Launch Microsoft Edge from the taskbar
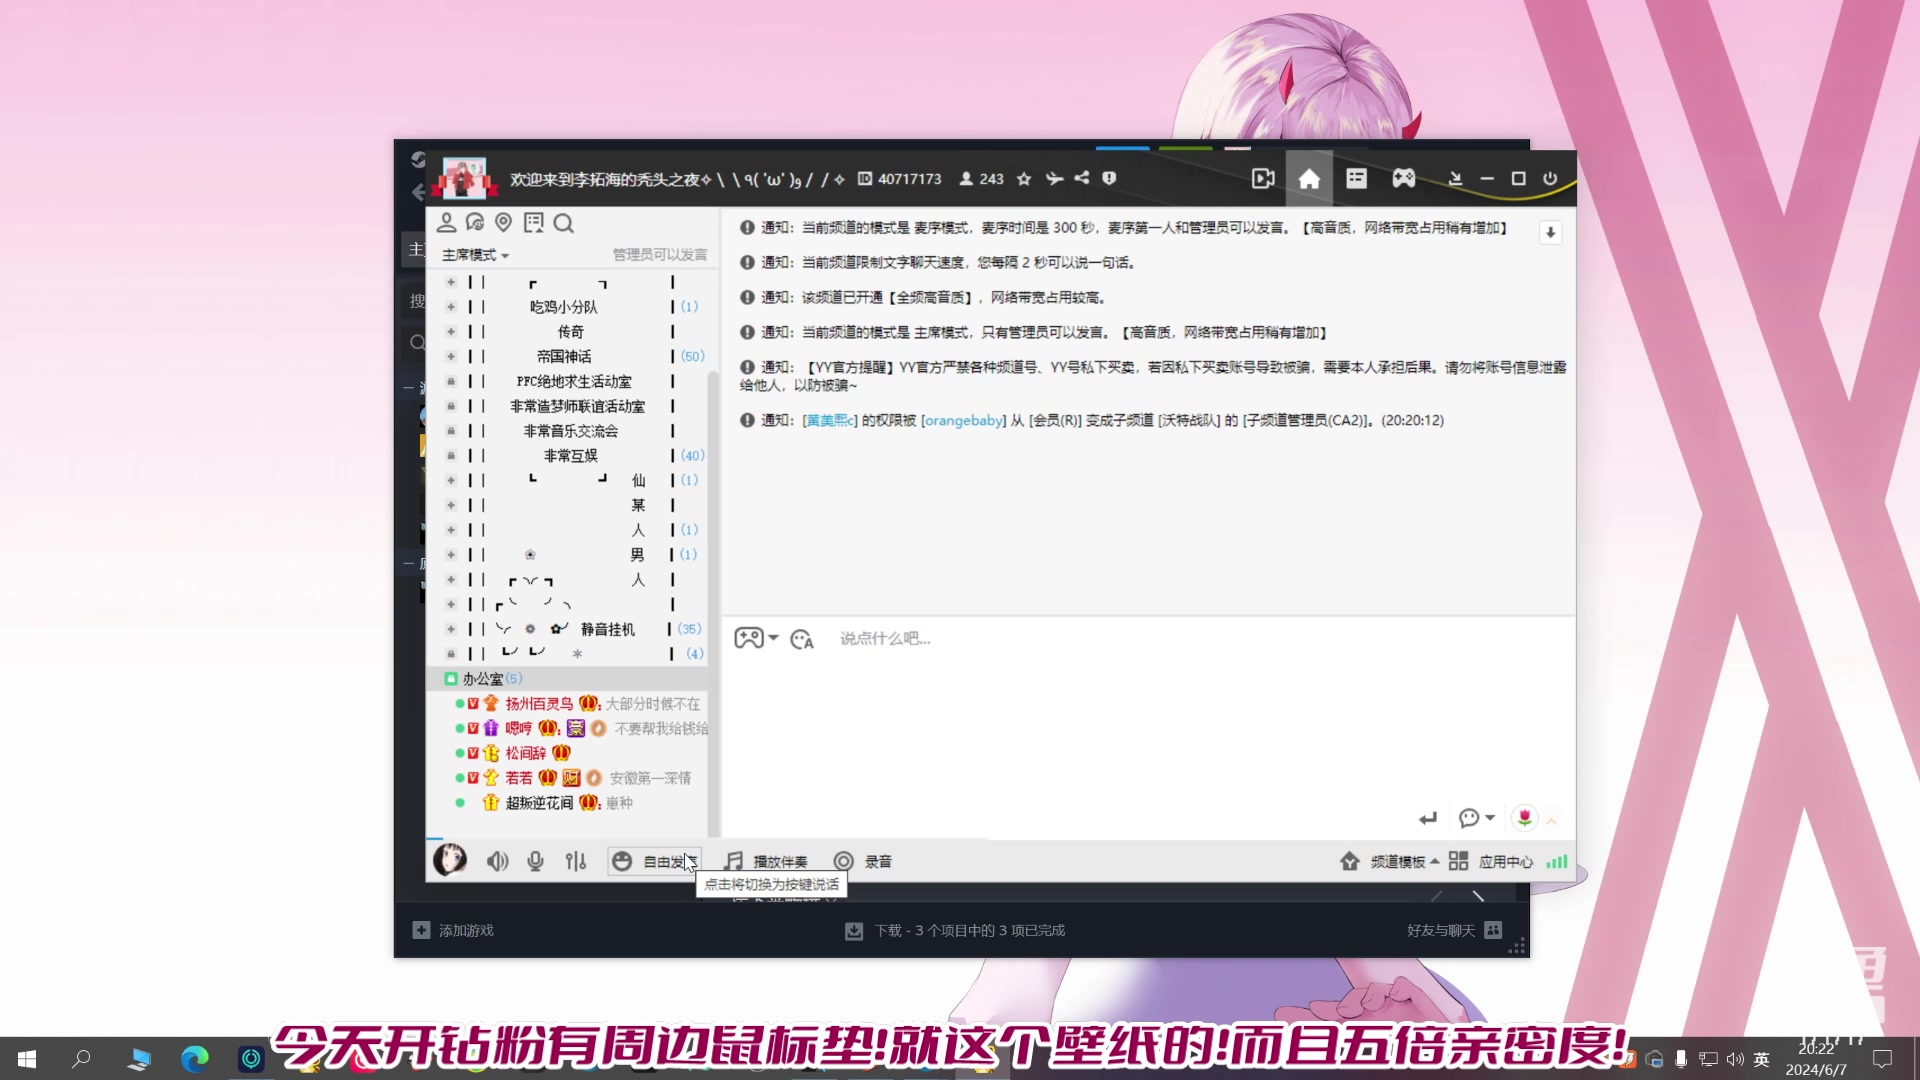 pyautogui.click(x=195, y=1059)
